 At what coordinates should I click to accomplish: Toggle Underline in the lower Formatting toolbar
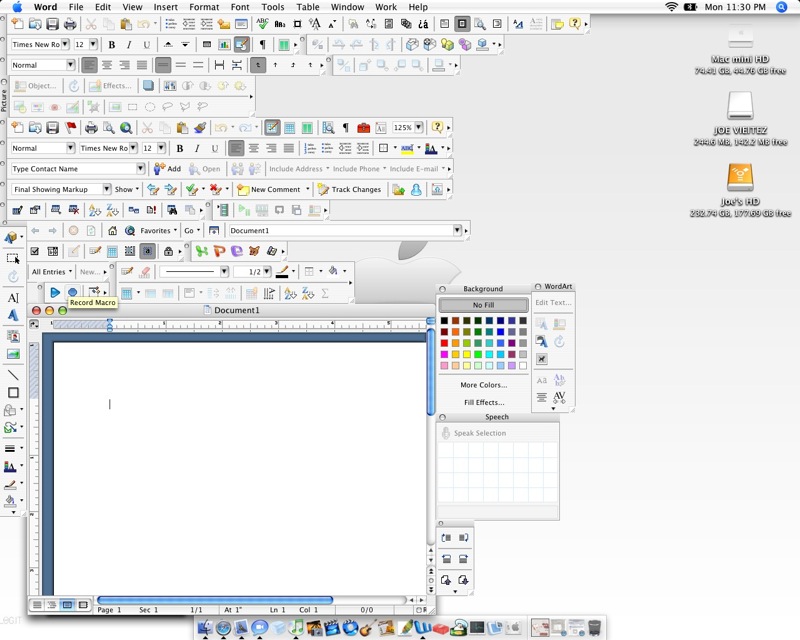point(215,149)
